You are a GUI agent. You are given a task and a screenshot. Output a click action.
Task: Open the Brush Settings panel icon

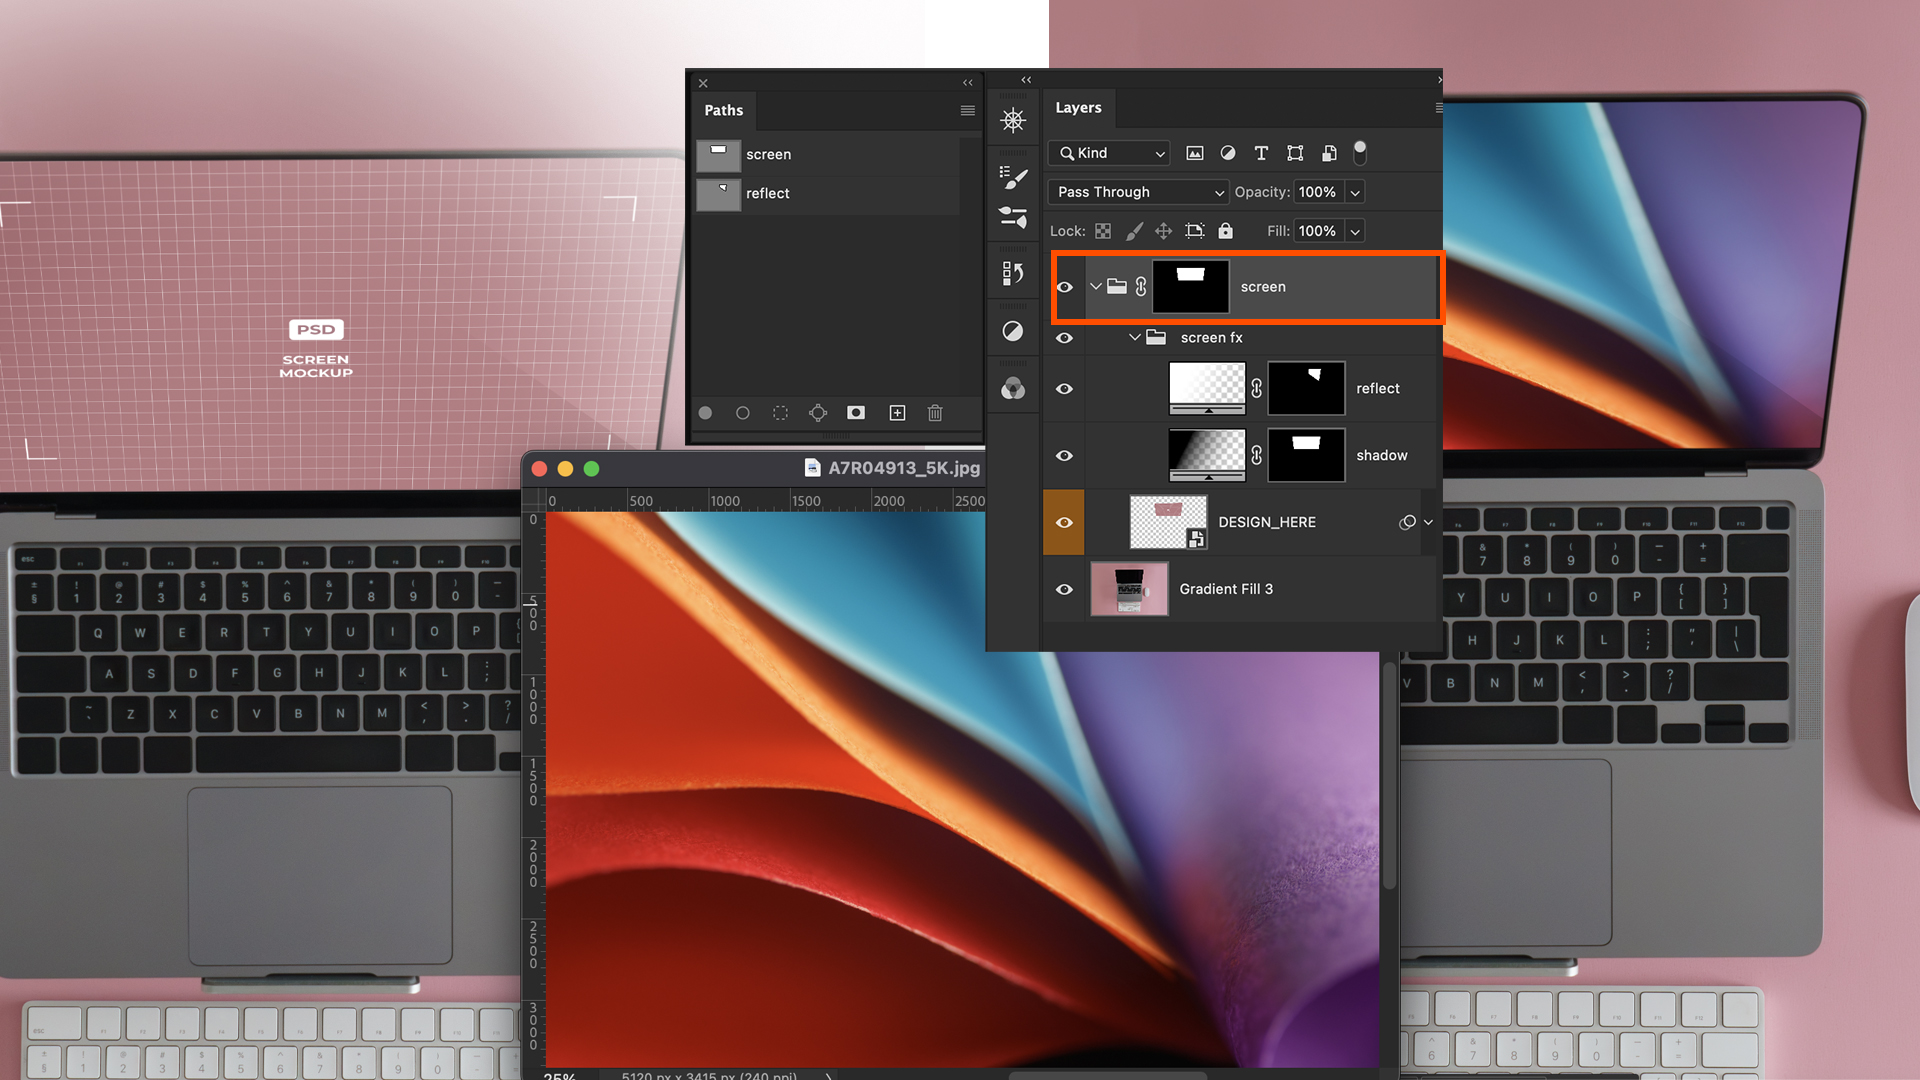(x=1013, y=178)
